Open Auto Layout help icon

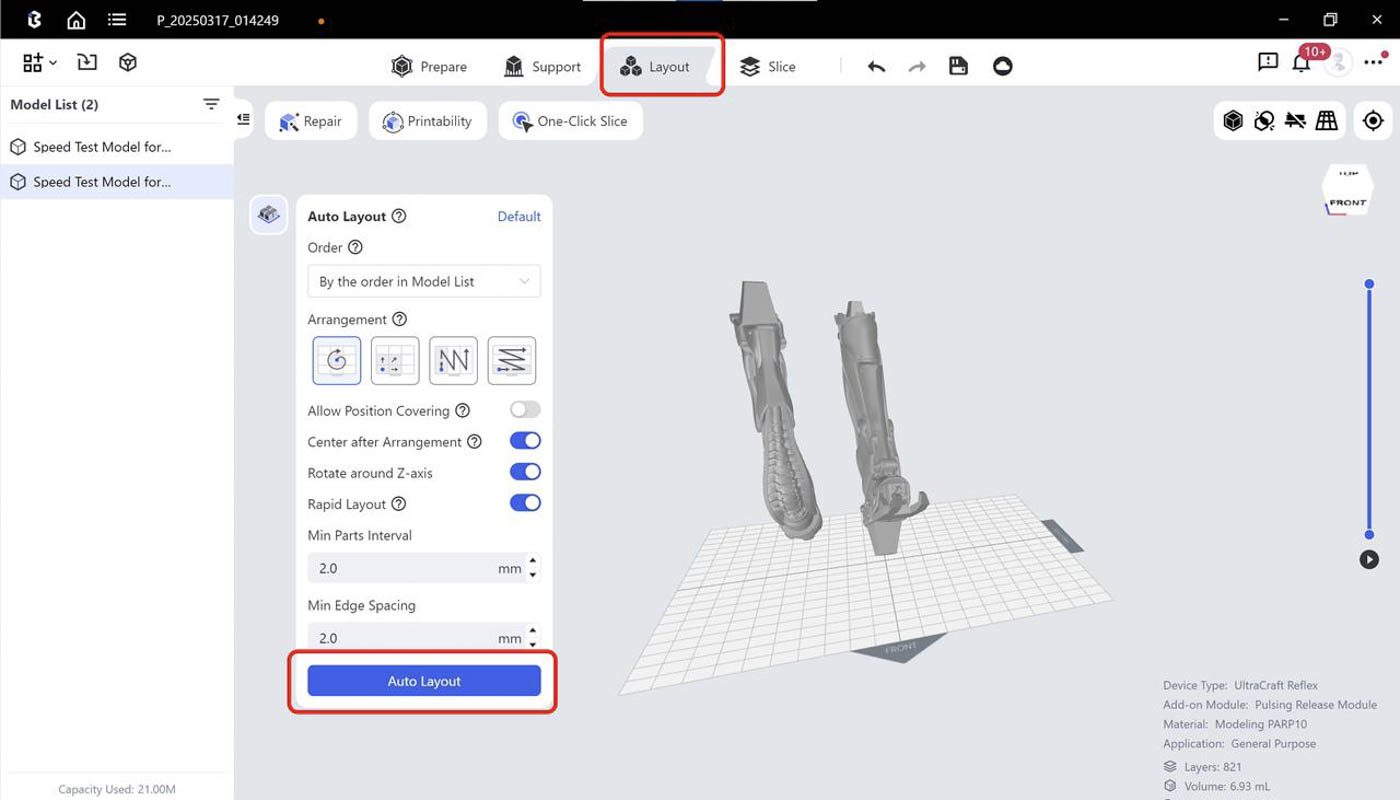[x=399, y=216]
